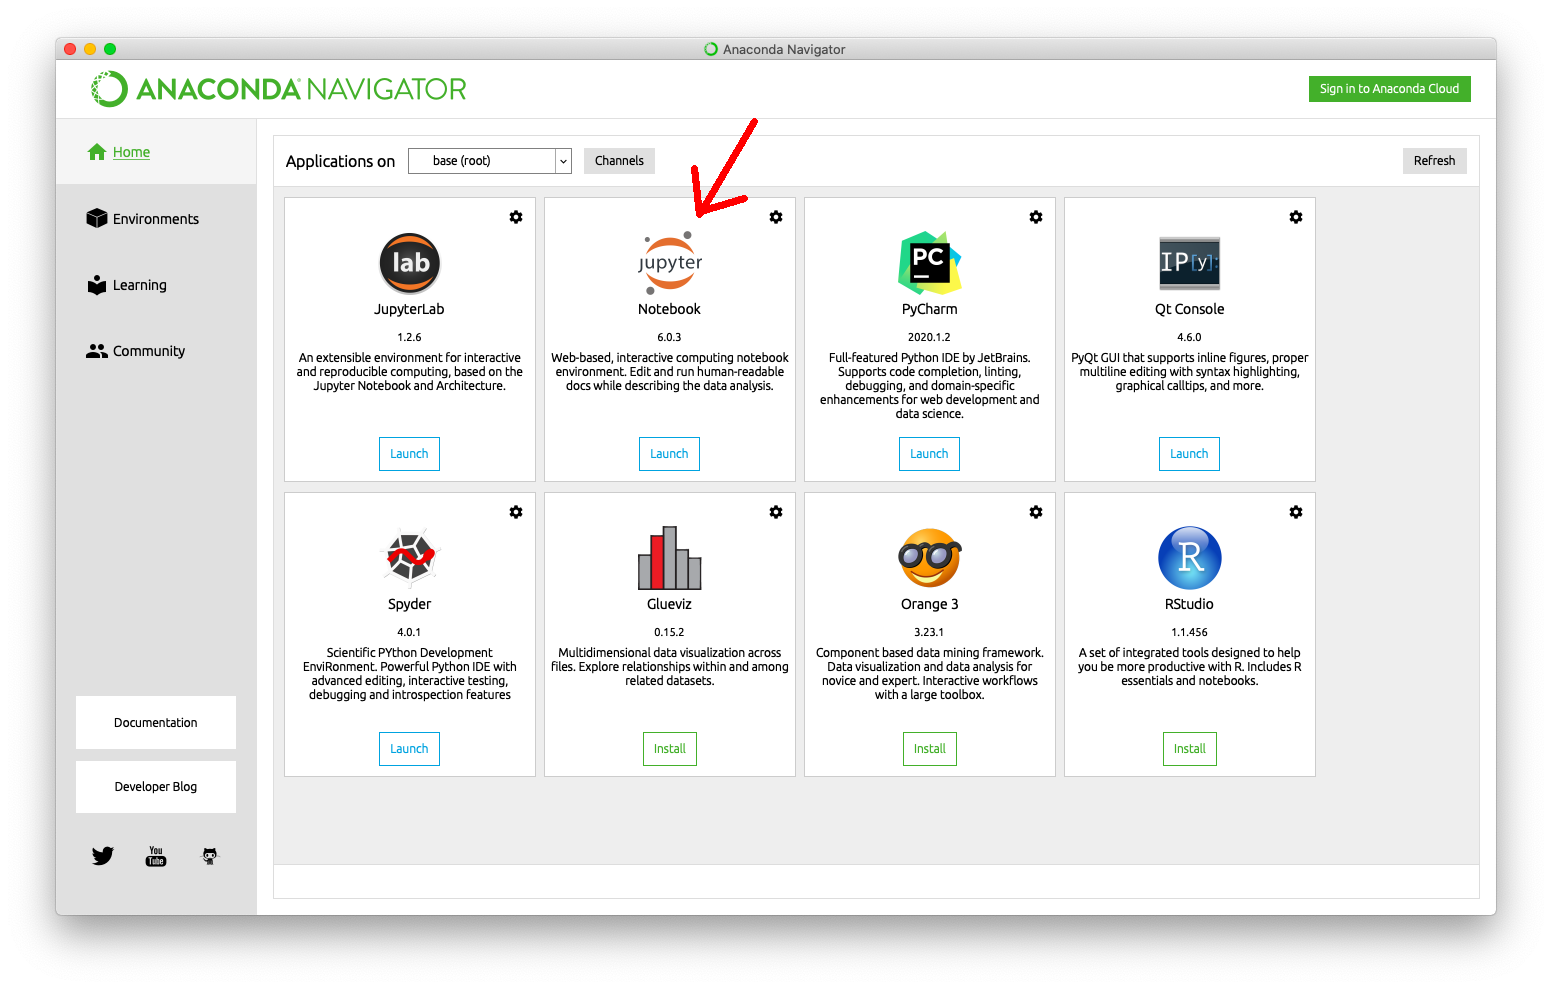
Task: Go to the Home tab
Action: pos(156,152)
